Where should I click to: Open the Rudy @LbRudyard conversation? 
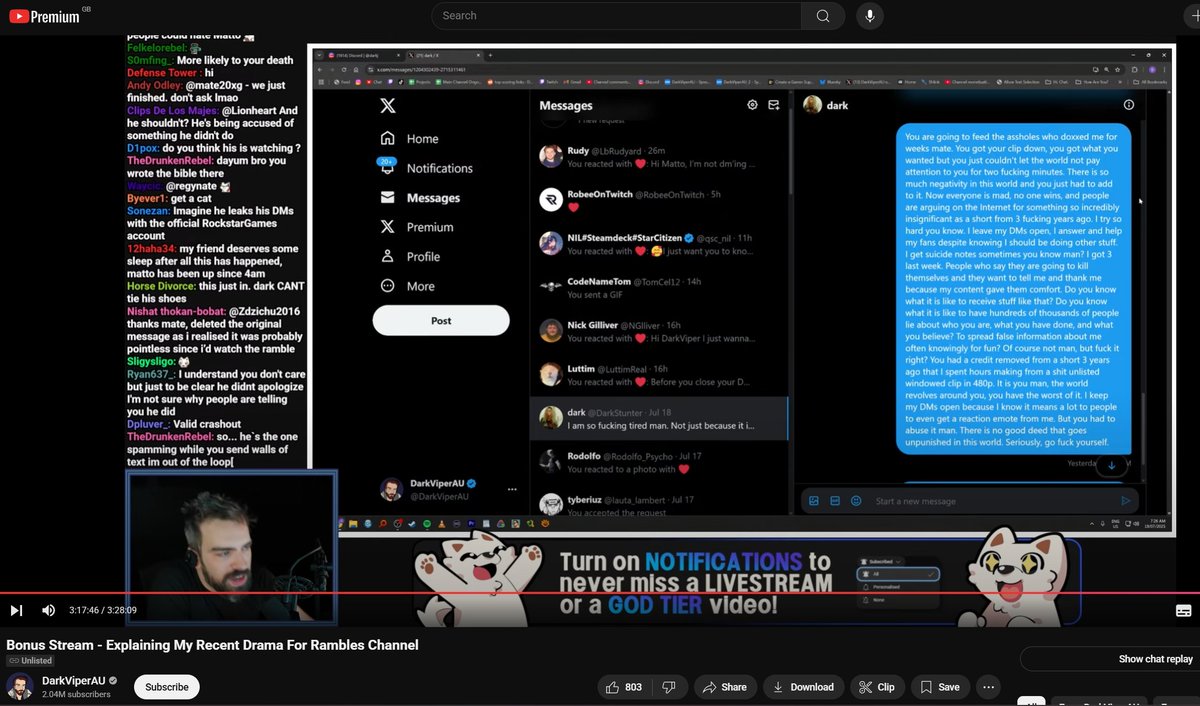(659, 157)
